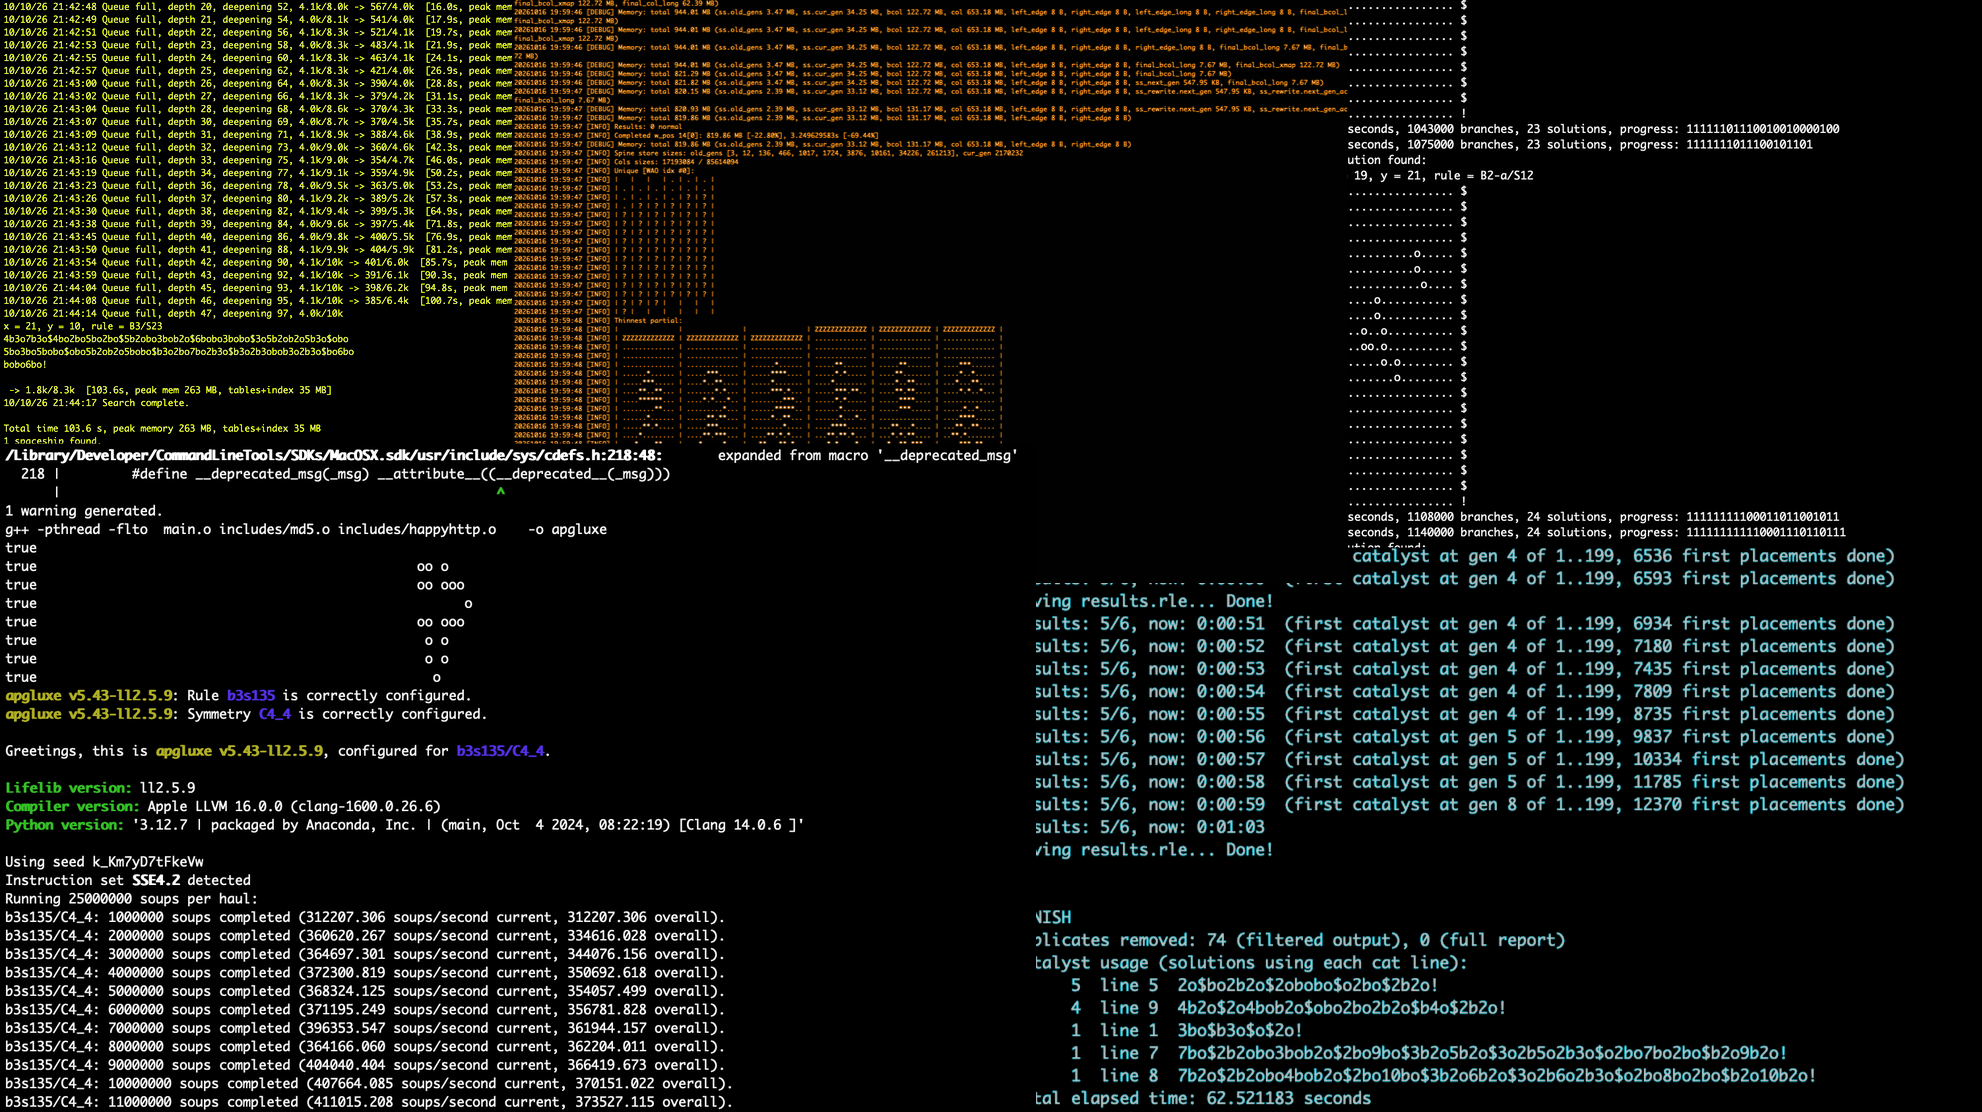Click 'Rule b3s135 is correctly configured.' line
Viewport: 1982px width, 1112px height.
238,695
